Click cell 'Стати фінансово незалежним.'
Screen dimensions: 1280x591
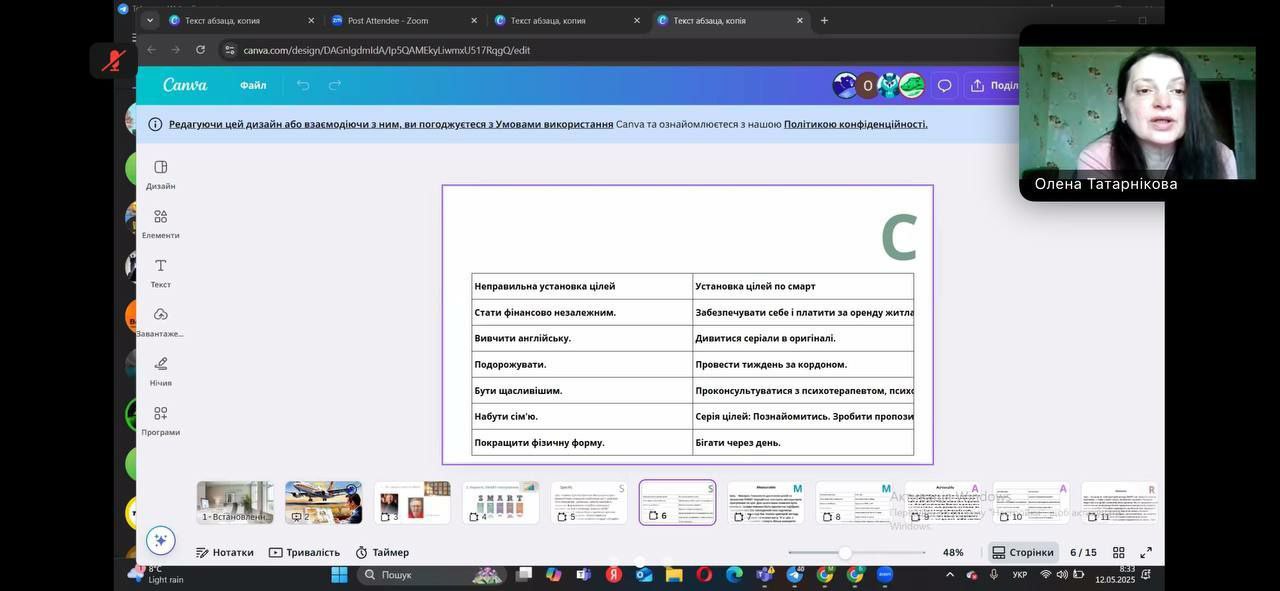pyautogui.click(x=582, y=312)
